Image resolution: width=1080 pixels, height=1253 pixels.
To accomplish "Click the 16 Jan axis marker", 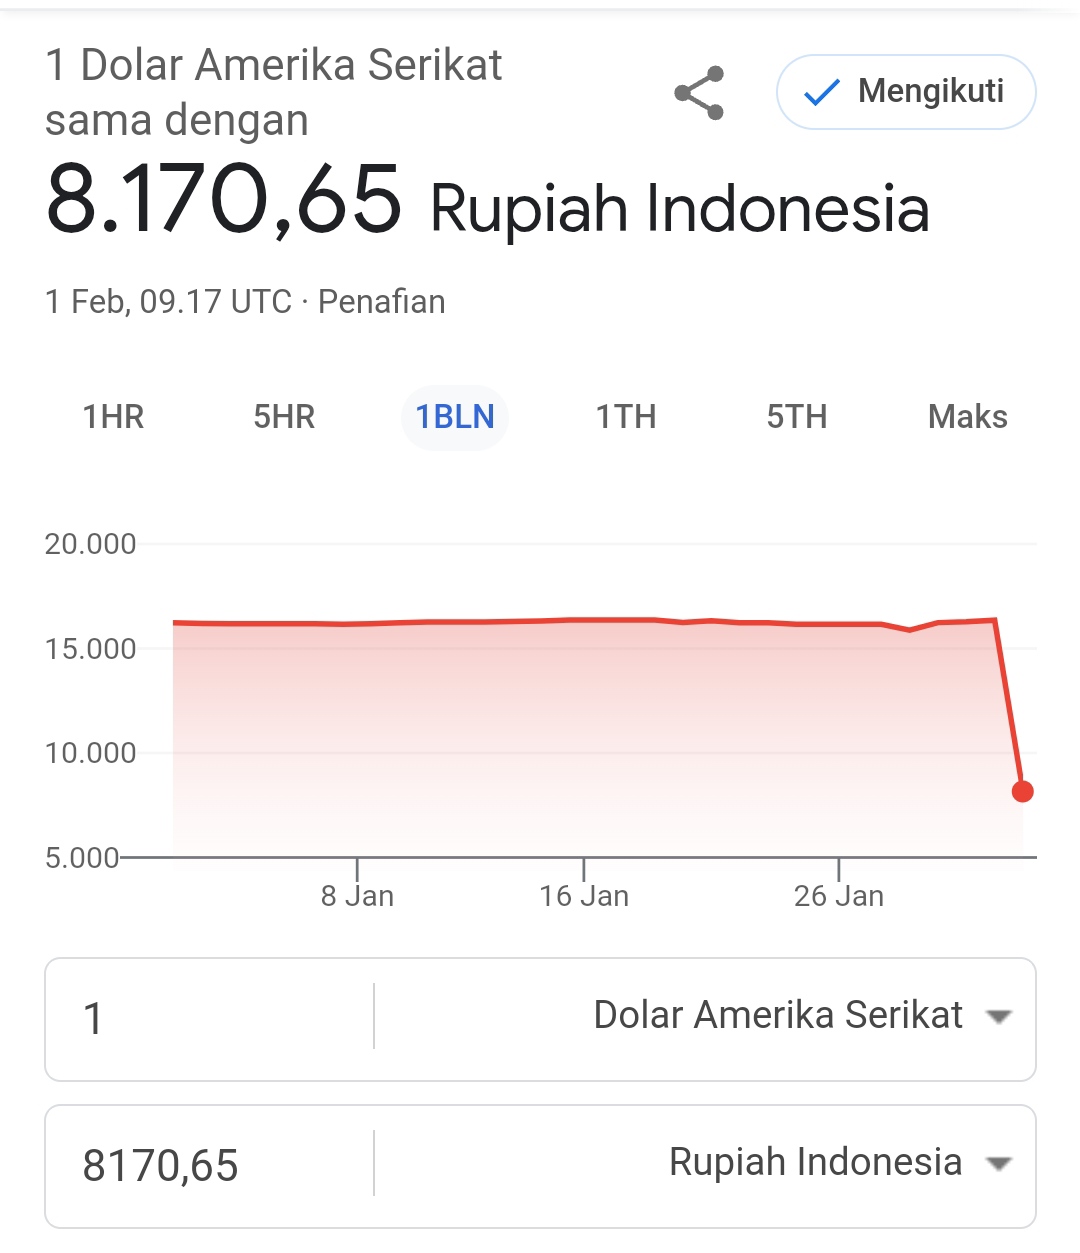I will point(584,895).
